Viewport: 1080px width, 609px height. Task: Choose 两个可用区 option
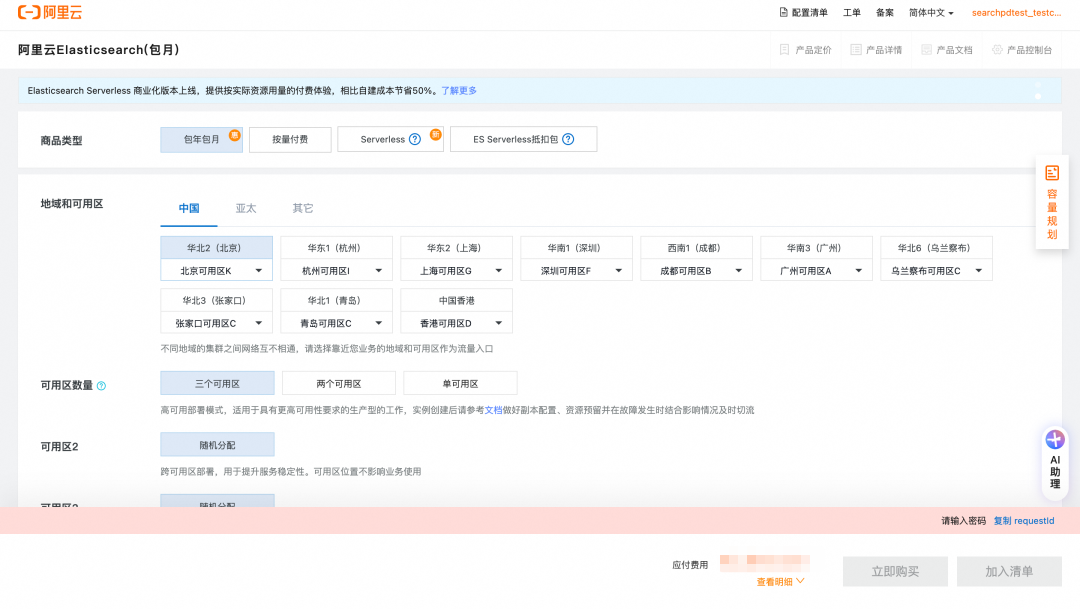pos(339,384)
